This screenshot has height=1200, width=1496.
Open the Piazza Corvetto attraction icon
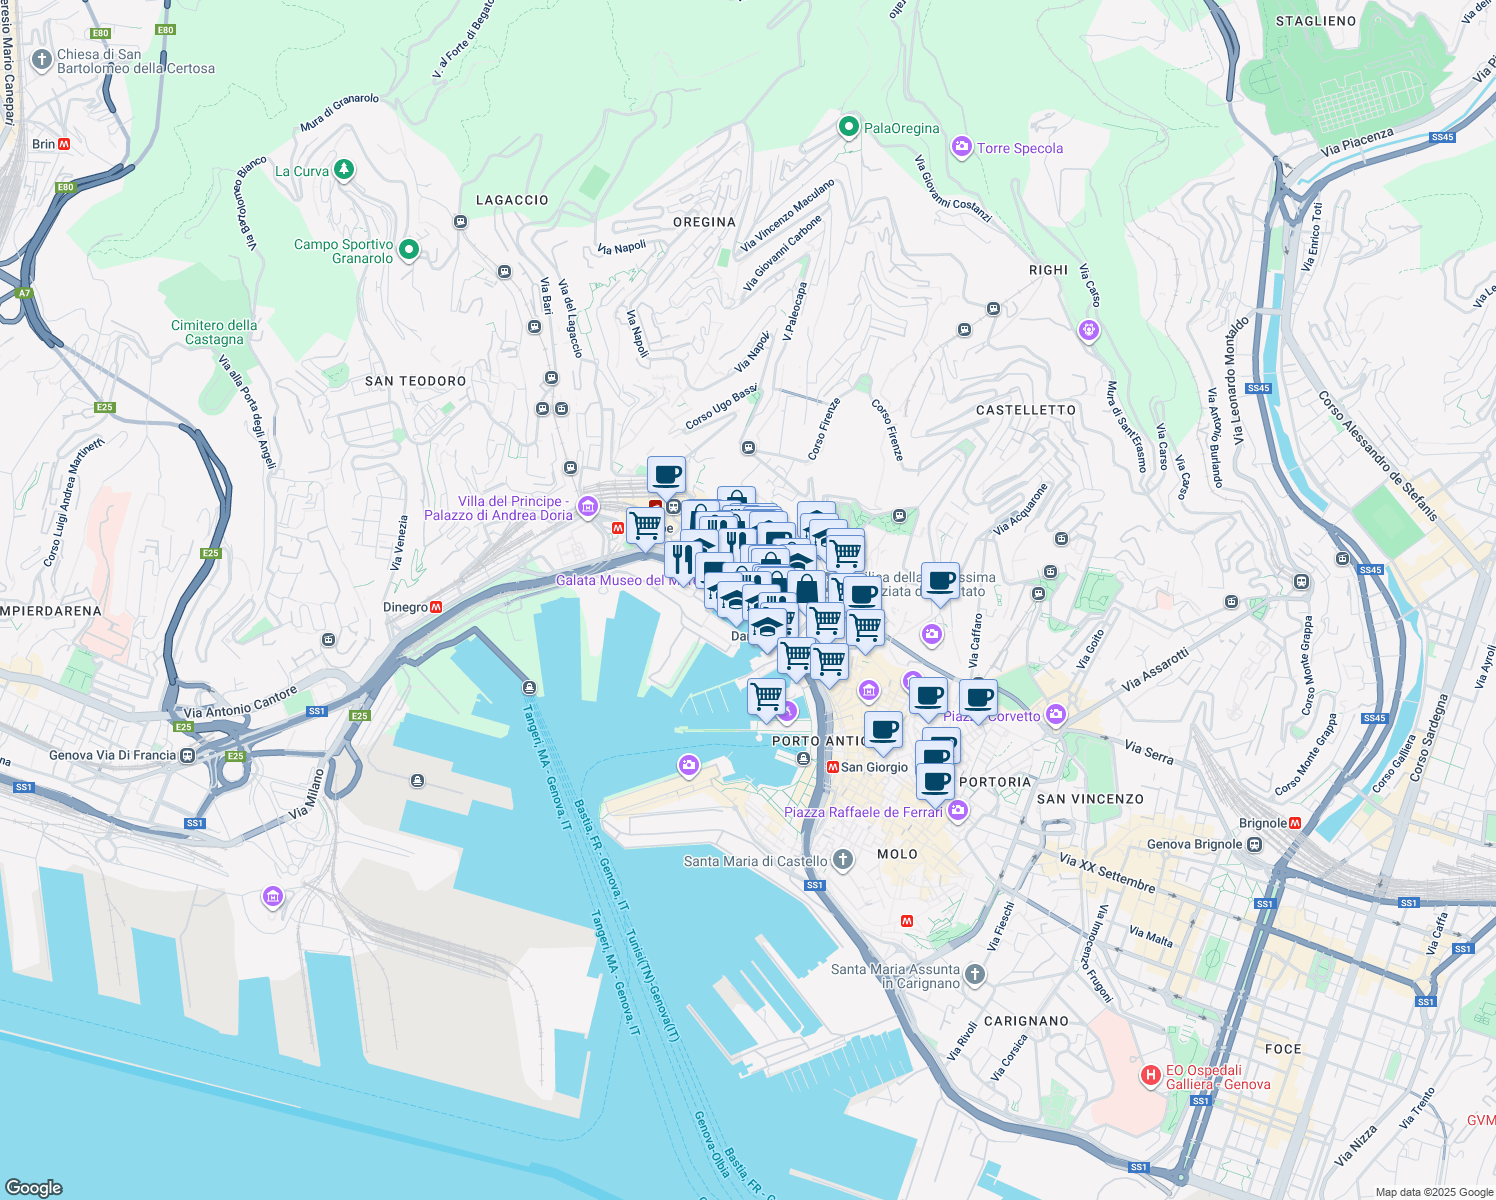tap(1056, 715)
